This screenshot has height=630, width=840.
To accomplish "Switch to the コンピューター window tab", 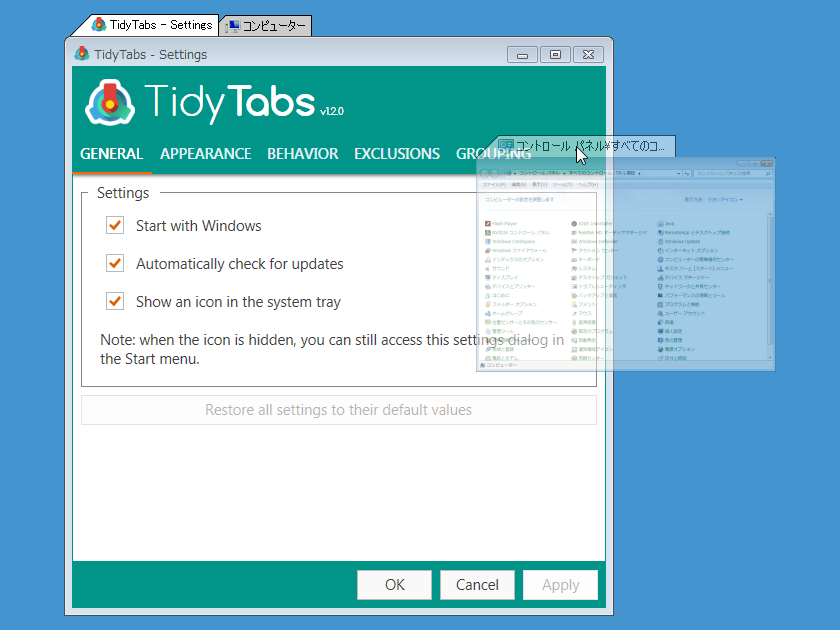I will pyautogui.click(x=266, y=26).
